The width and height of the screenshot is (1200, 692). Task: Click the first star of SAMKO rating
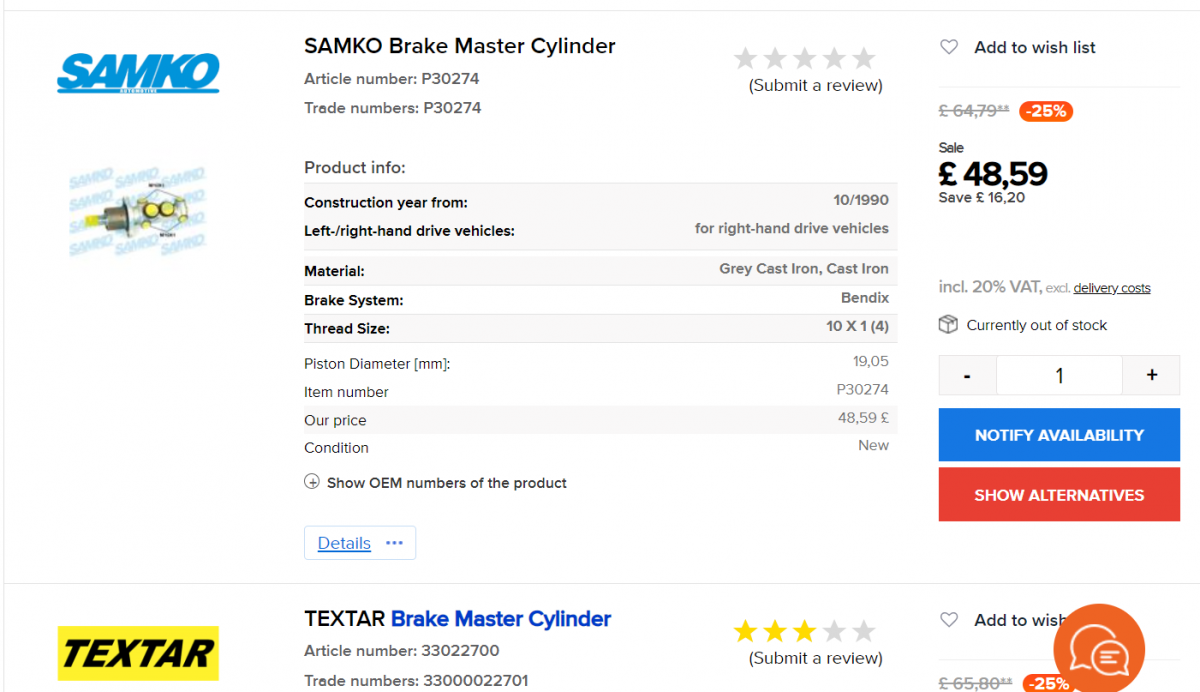tap(745, 58)
